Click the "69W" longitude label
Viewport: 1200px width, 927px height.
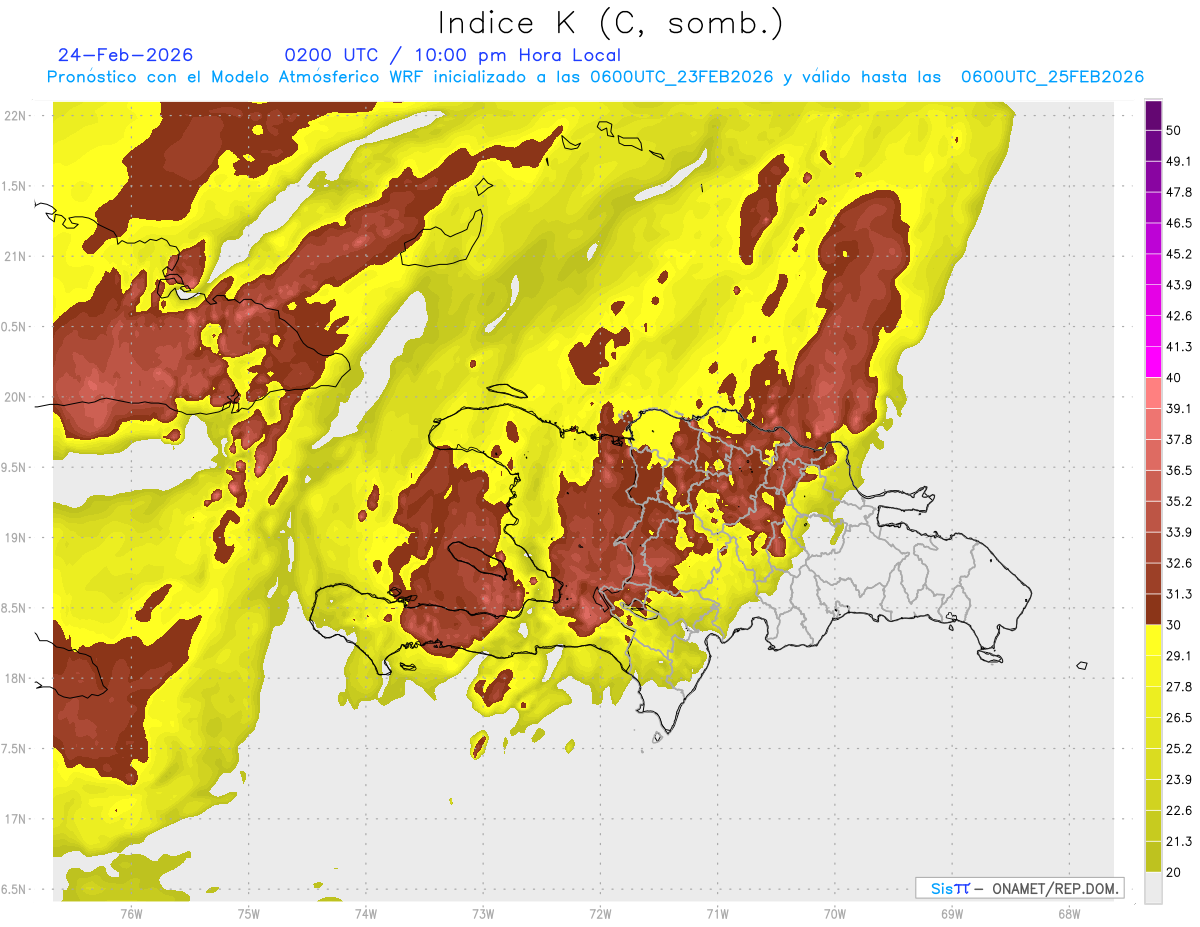[951, 912]
